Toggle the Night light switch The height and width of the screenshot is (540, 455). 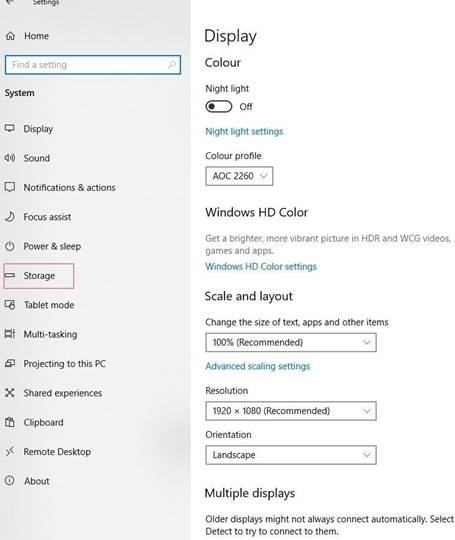[219, 106]
